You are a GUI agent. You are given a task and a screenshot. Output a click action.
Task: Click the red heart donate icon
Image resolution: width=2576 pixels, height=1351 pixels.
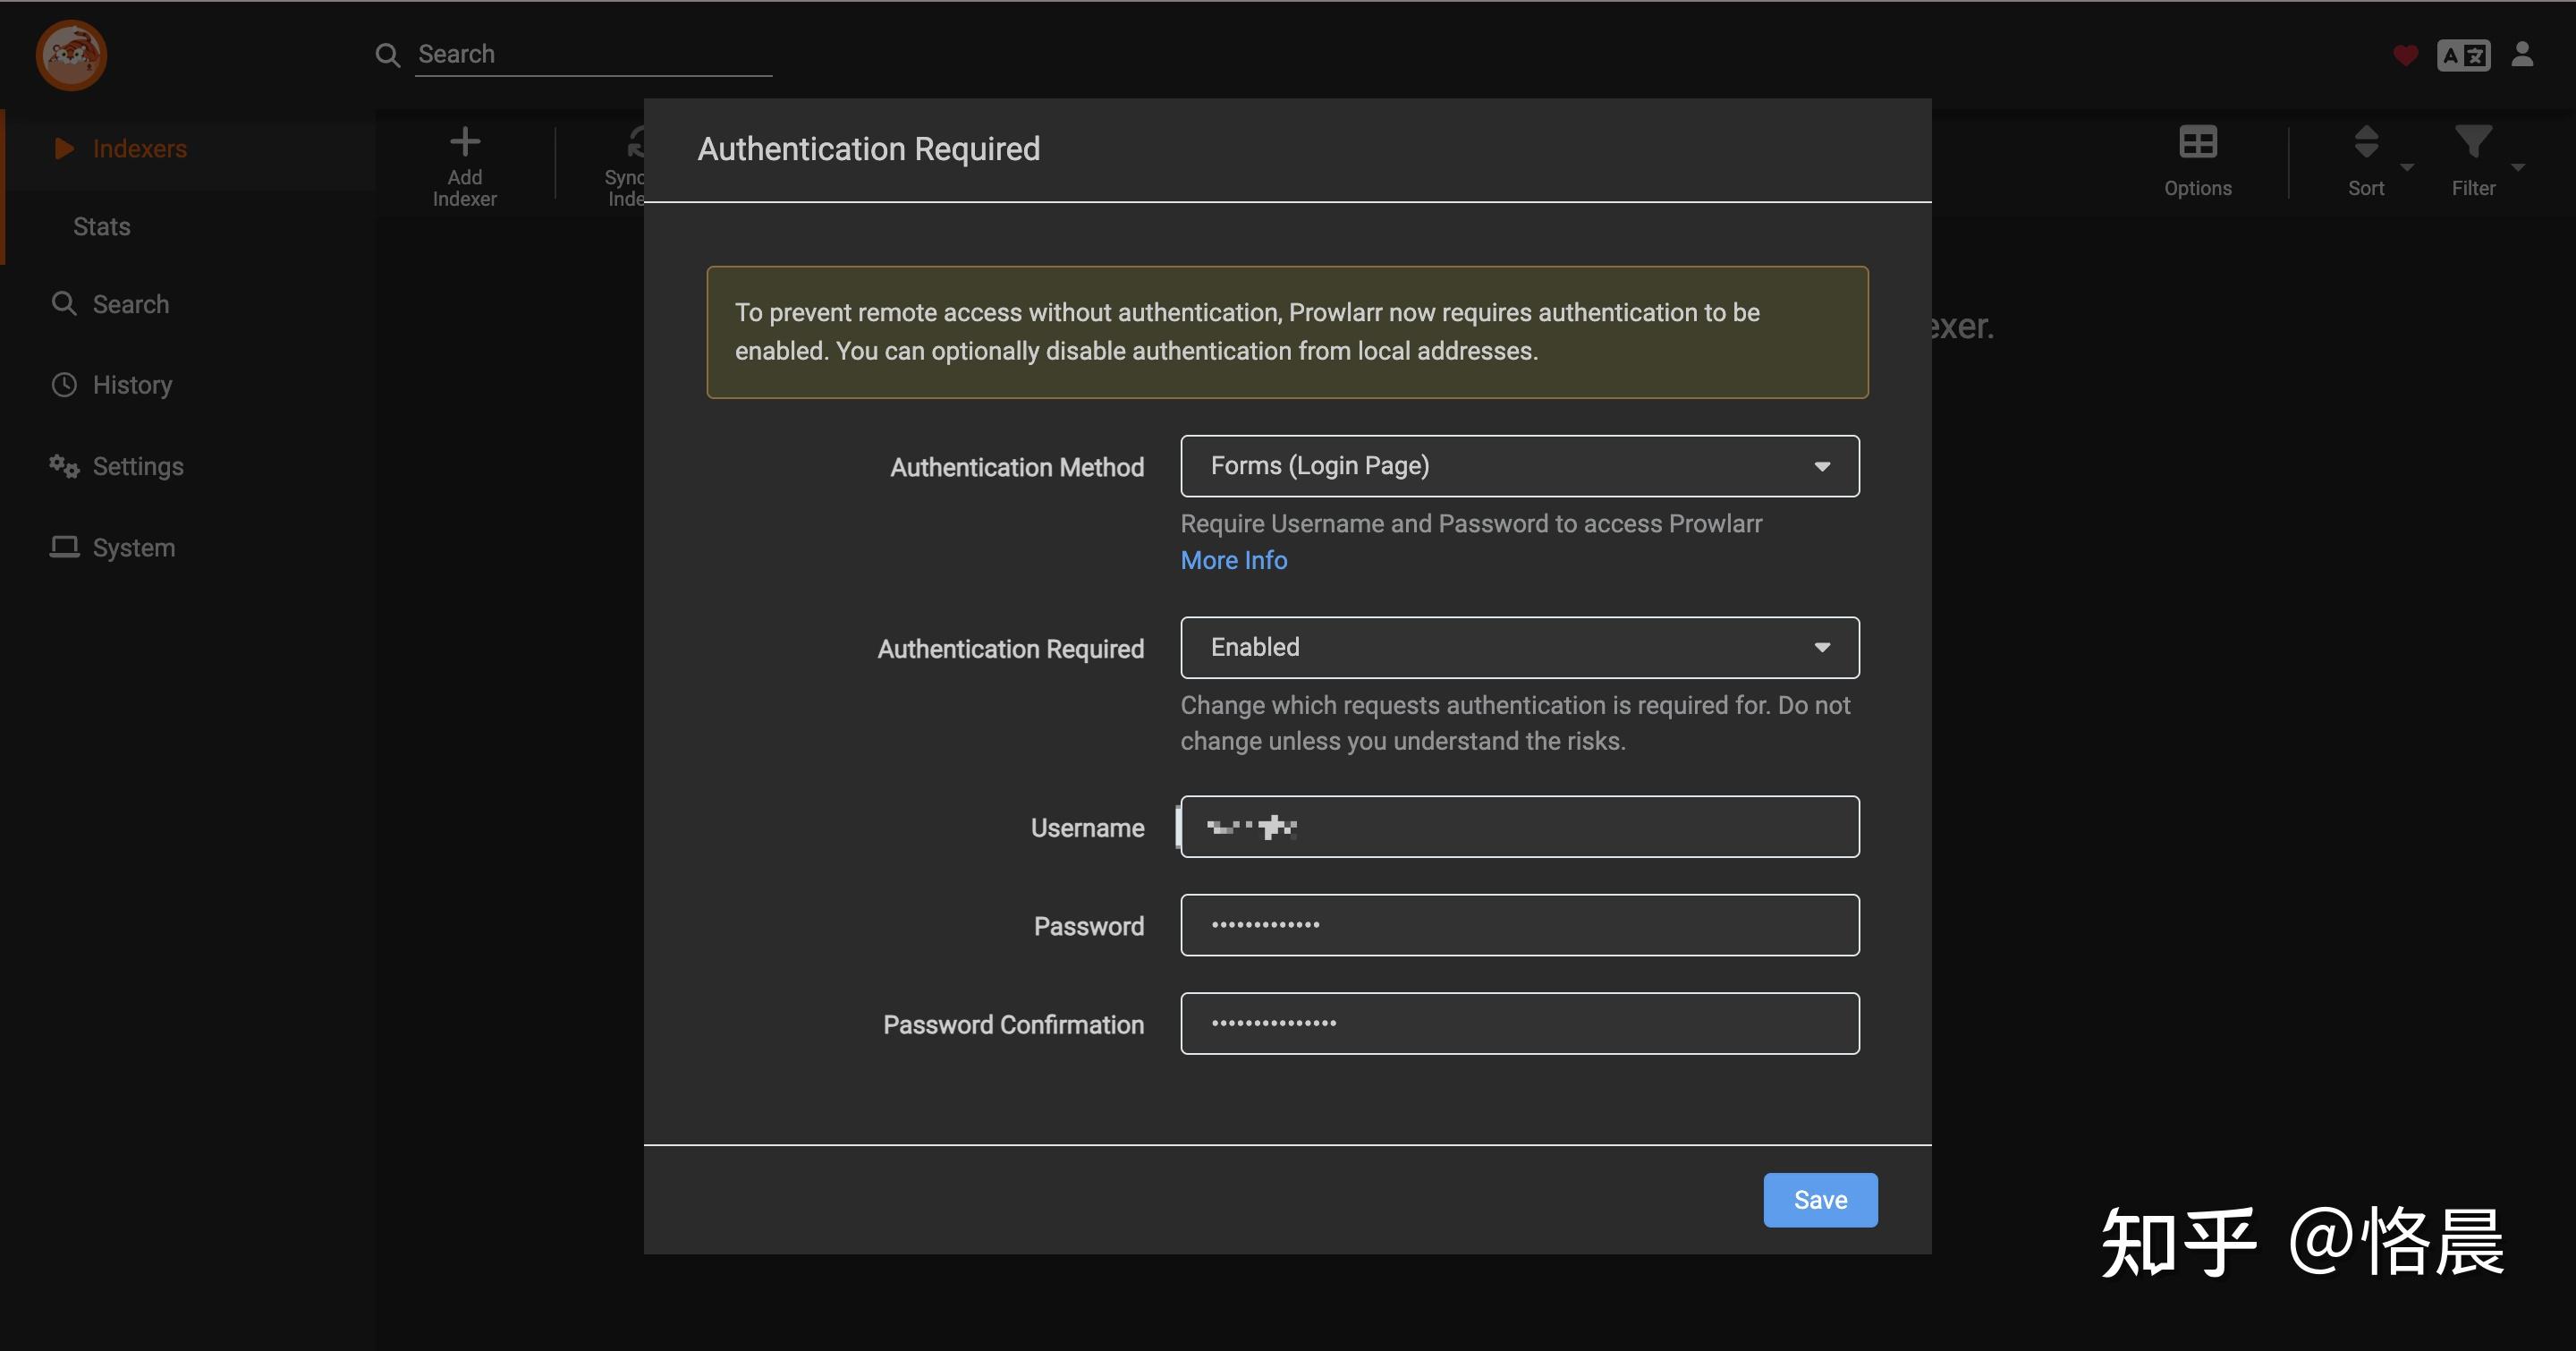[x=2405, y=55]
